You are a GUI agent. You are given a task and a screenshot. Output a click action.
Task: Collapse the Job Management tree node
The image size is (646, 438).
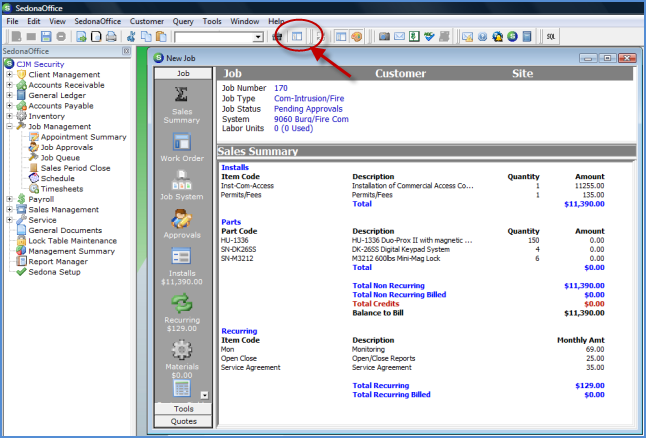click(9, 126)
